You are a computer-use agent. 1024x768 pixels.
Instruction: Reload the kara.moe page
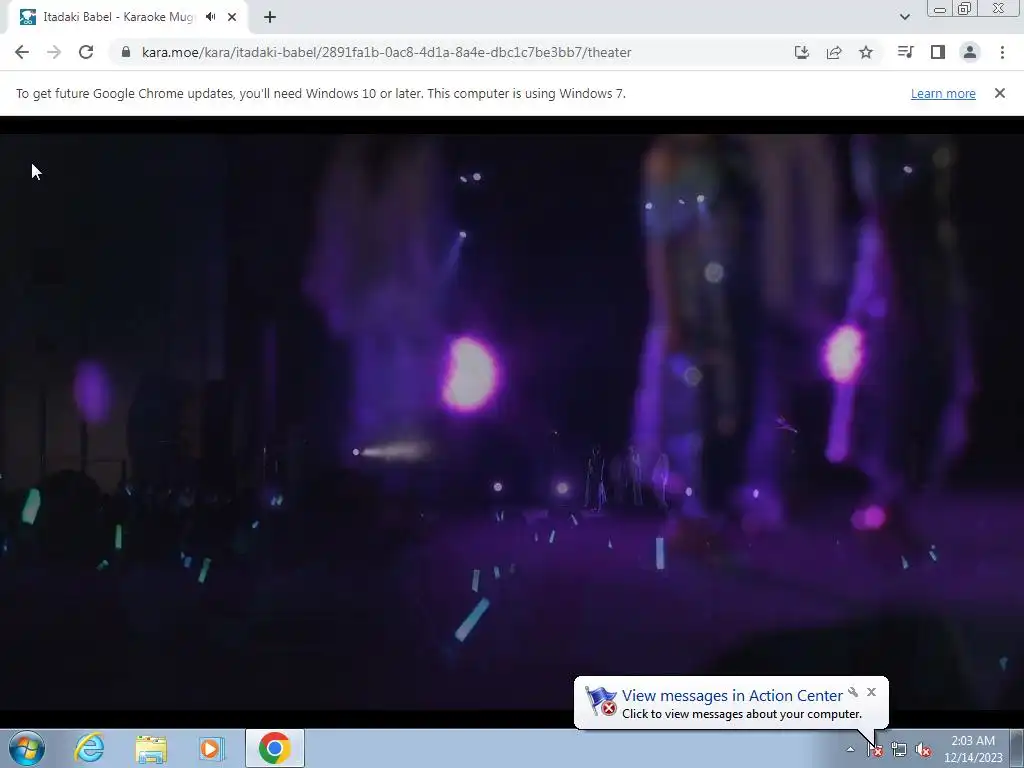[86, 52]
